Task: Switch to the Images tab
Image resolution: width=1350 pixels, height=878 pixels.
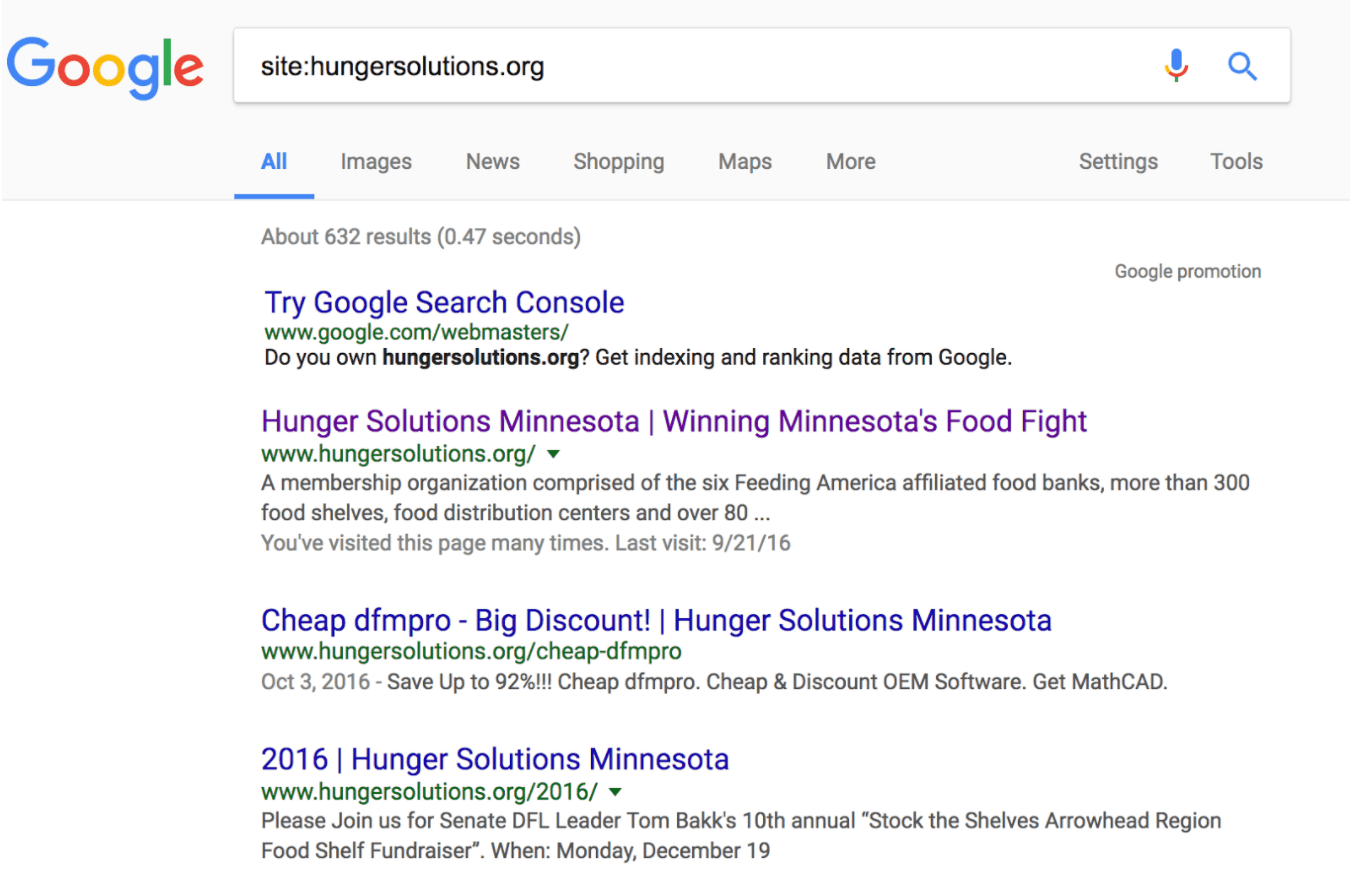Action: (x=376, y=162)
